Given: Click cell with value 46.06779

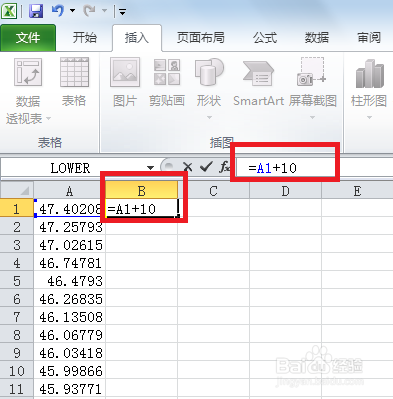Looking at the screenshot, I should 69,334.
